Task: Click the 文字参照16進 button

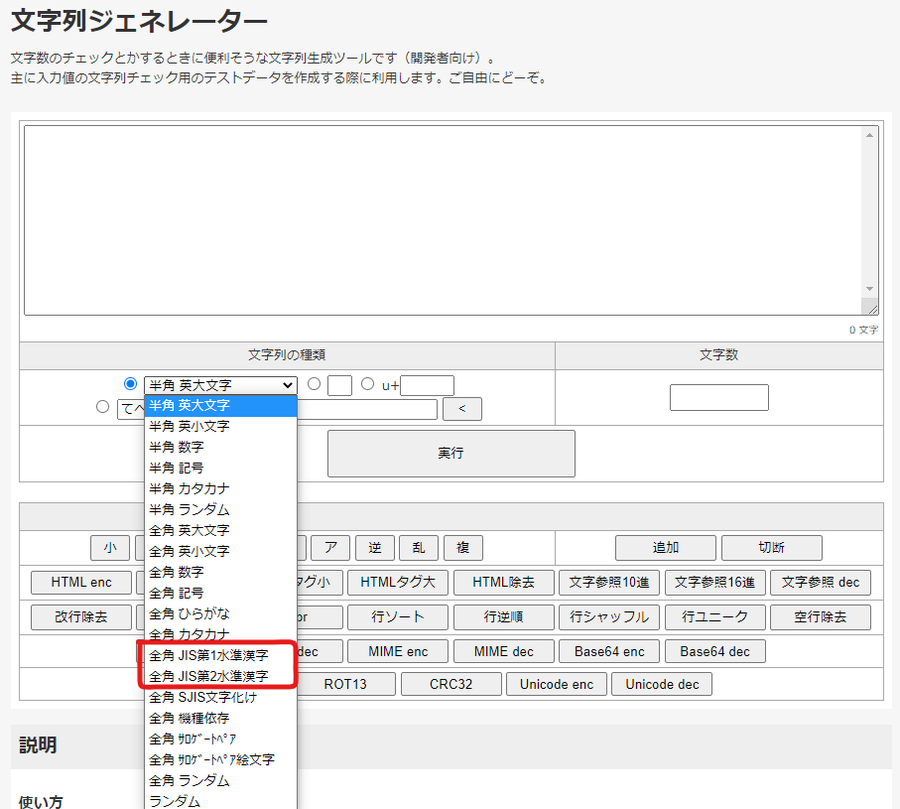Action: [715, 582]
